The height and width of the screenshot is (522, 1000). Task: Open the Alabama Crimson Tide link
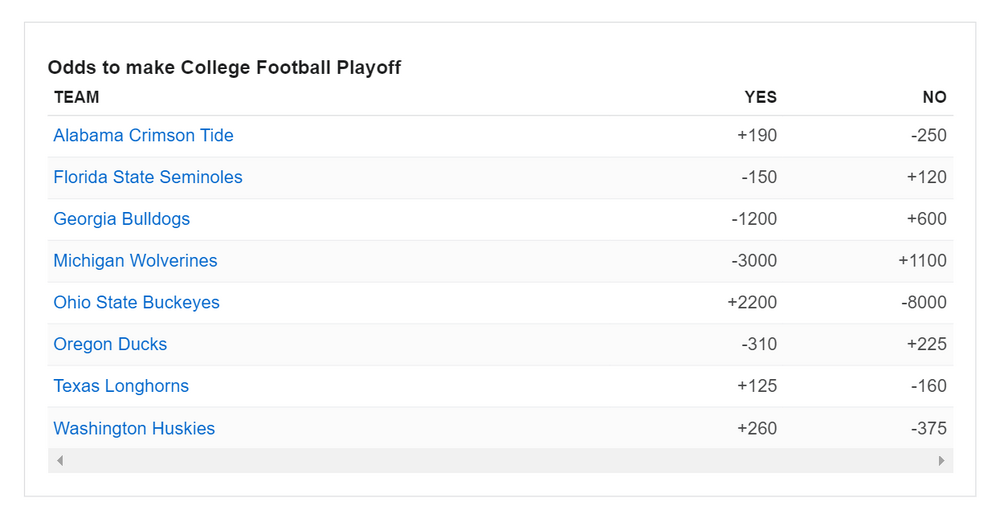143,136
